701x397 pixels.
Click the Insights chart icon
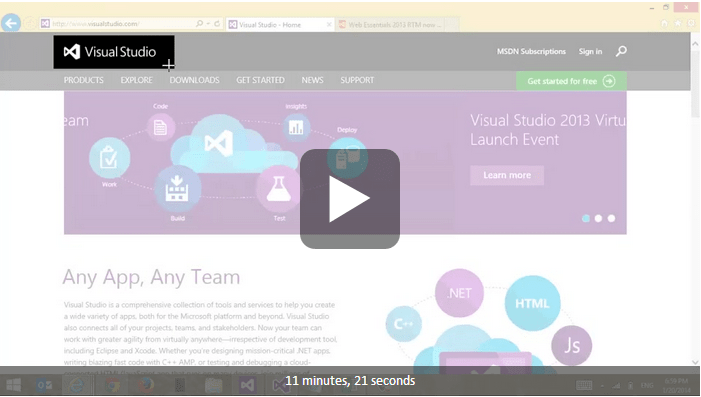(x=296, y=127)
